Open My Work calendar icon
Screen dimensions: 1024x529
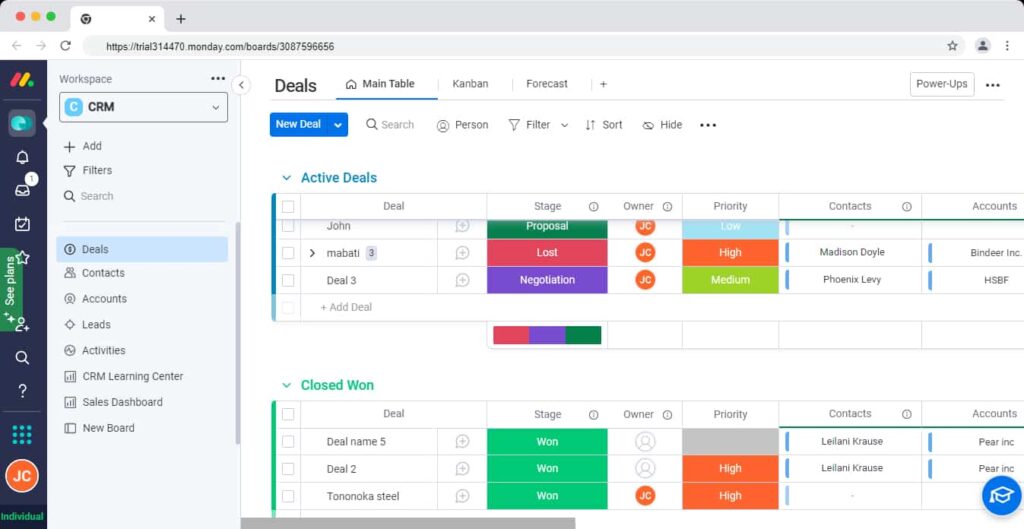click(22, 224)
